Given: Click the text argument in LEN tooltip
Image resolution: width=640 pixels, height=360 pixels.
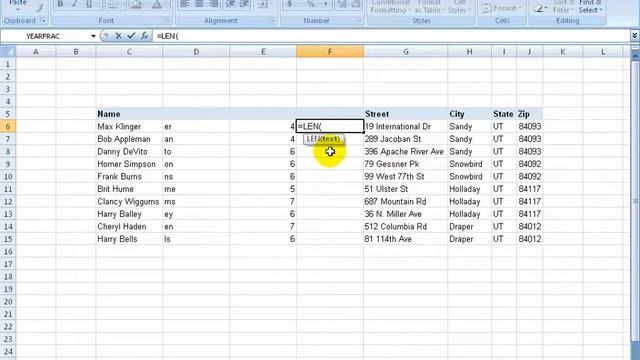Looking at the screenshot, I should [330, 139].
